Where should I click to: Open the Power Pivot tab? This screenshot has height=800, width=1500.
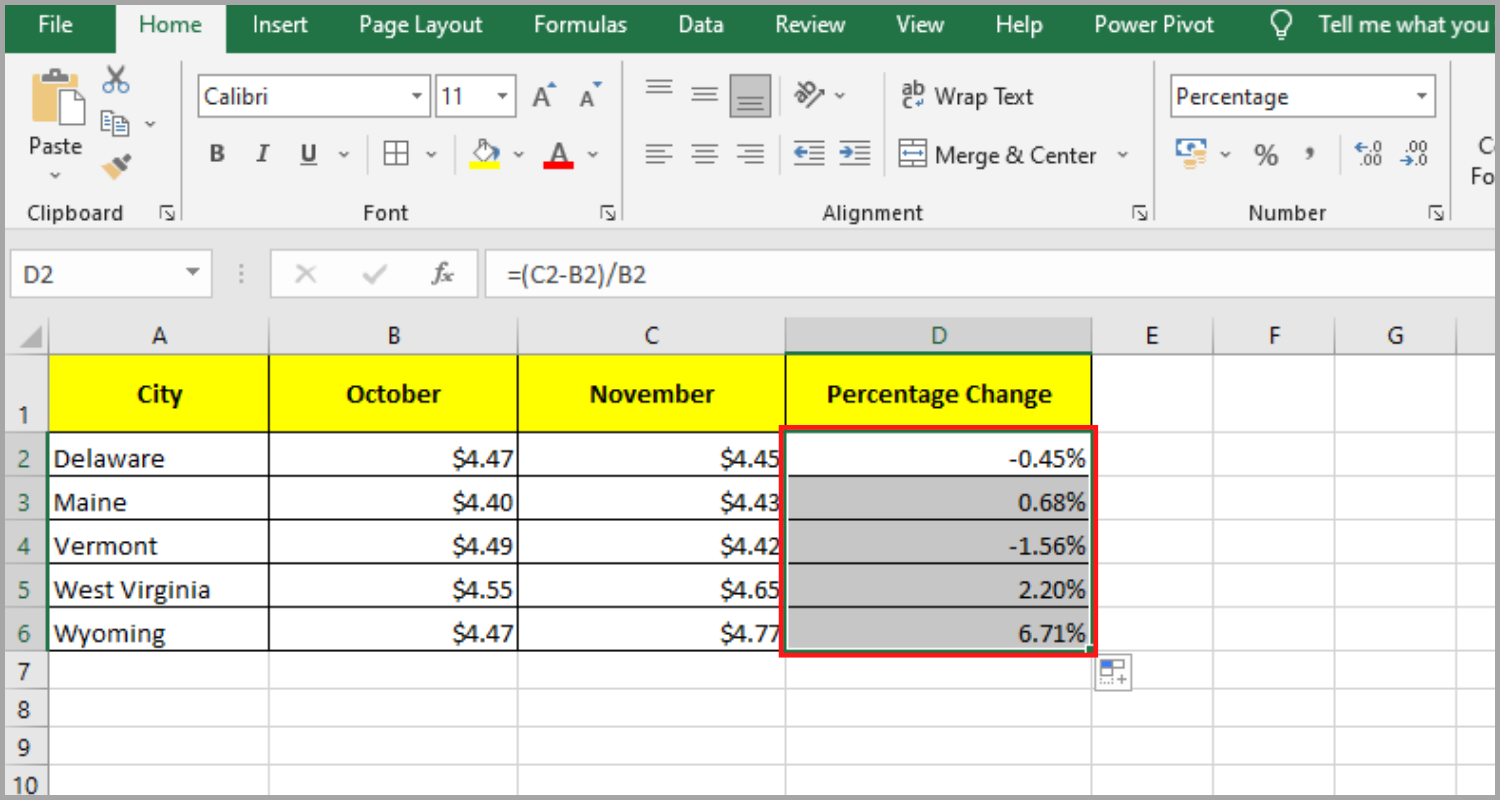1153,25
